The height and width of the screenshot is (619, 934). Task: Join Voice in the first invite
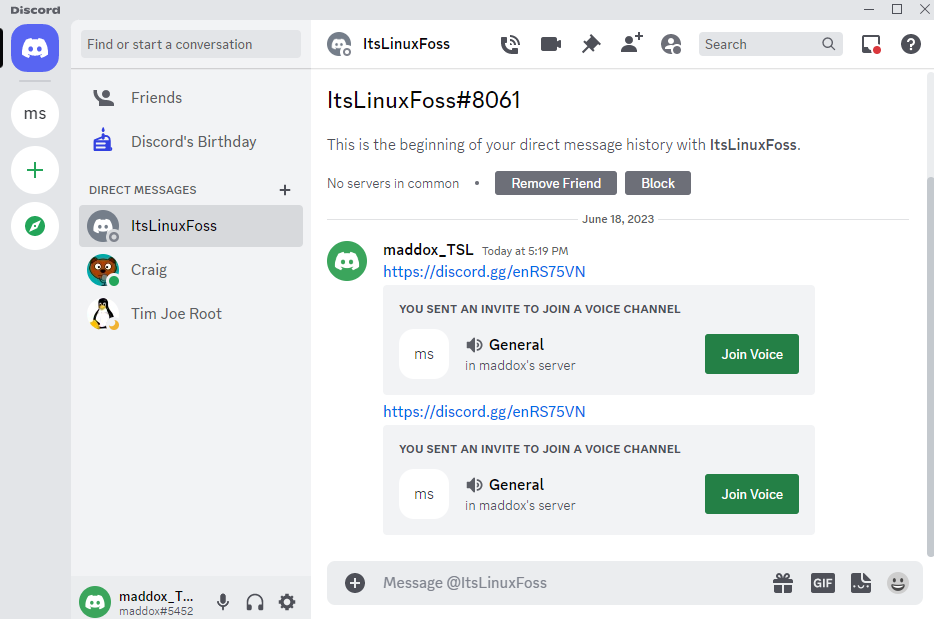752,354
